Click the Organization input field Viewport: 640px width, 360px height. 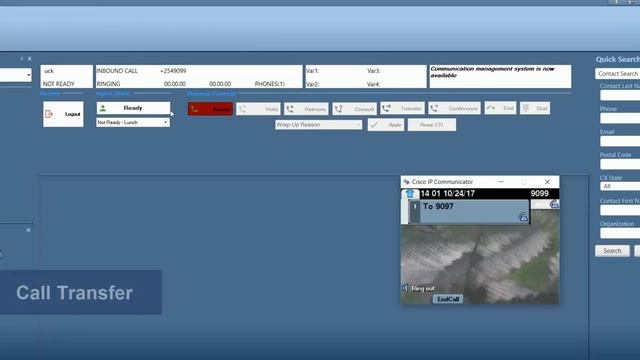tap(620, 233)
